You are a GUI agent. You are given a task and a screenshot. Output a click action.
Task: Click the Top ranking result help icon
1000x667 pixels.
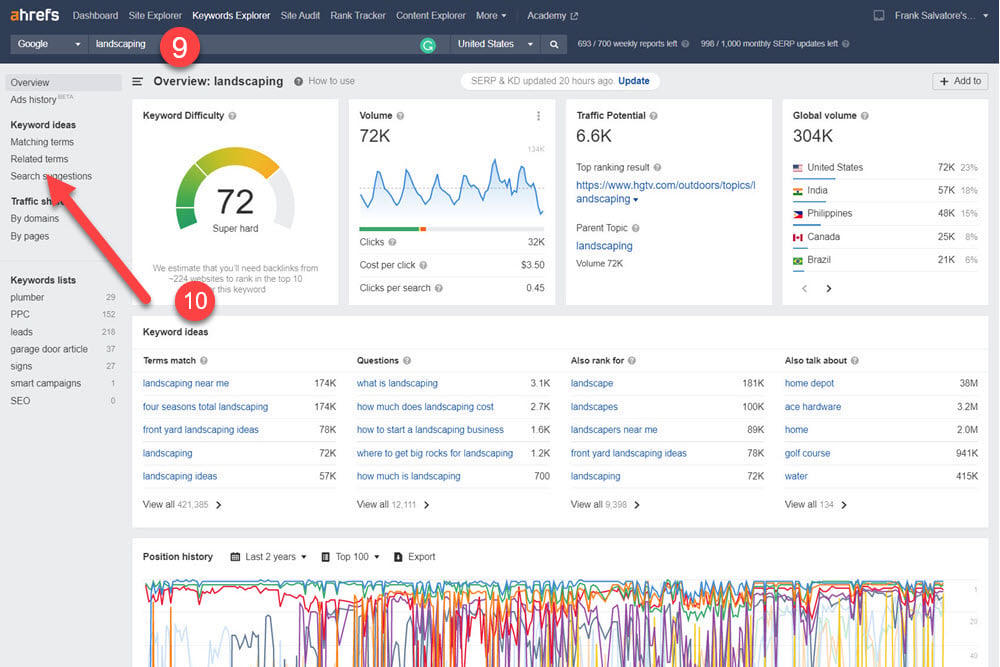click(x=658, y=167)
